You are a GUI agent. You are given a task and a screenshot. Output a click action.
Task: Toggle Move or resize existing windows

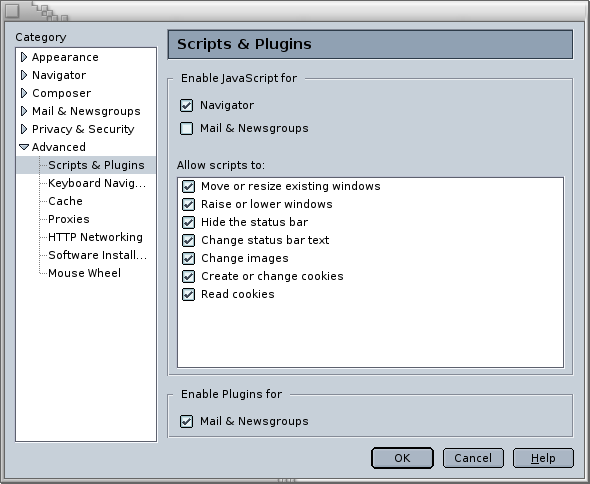(x=188, y=186)
